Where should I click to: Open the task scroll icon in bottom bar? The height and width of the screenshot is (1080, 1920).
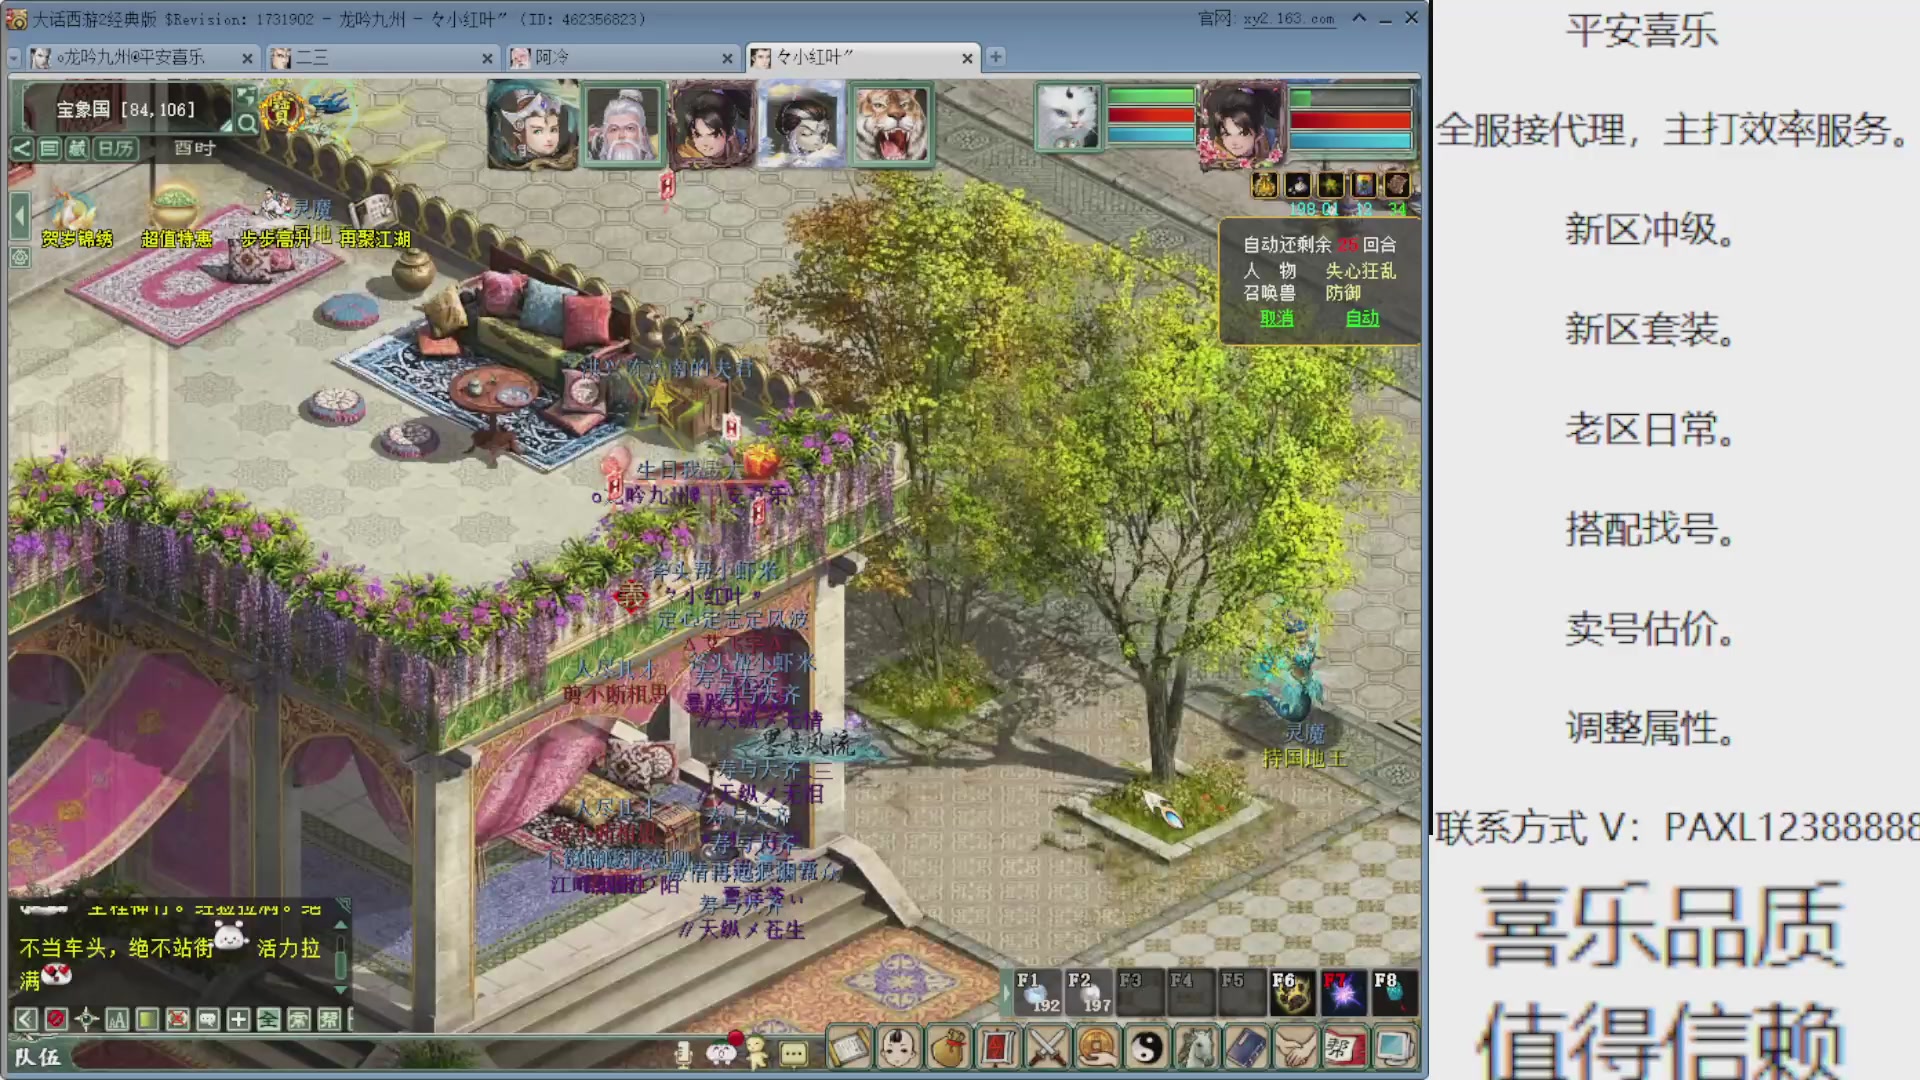[x=849, y=1048]
